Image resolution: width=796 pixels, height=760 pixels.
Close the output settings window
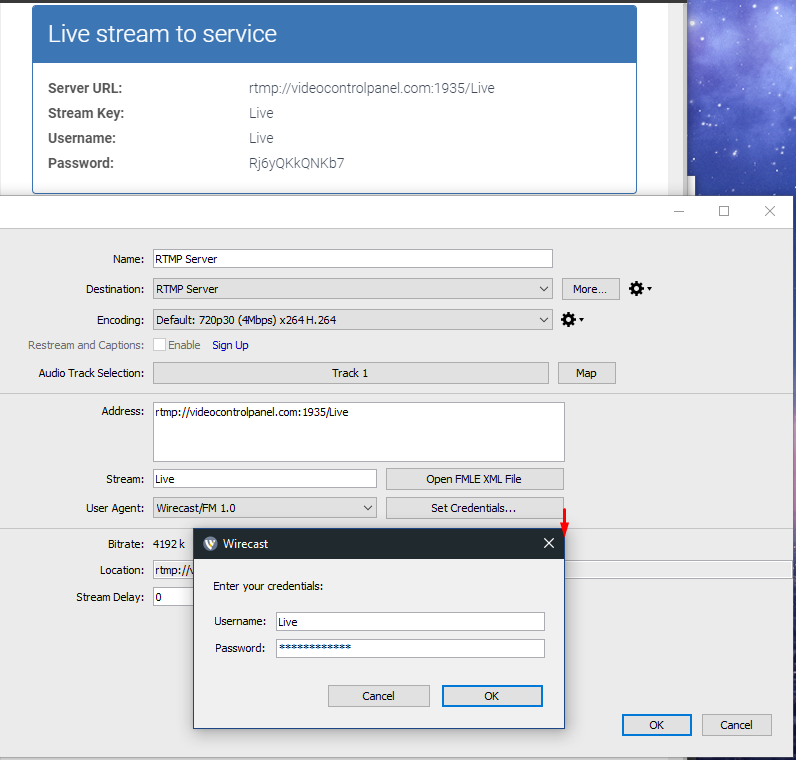coord(770,211)
